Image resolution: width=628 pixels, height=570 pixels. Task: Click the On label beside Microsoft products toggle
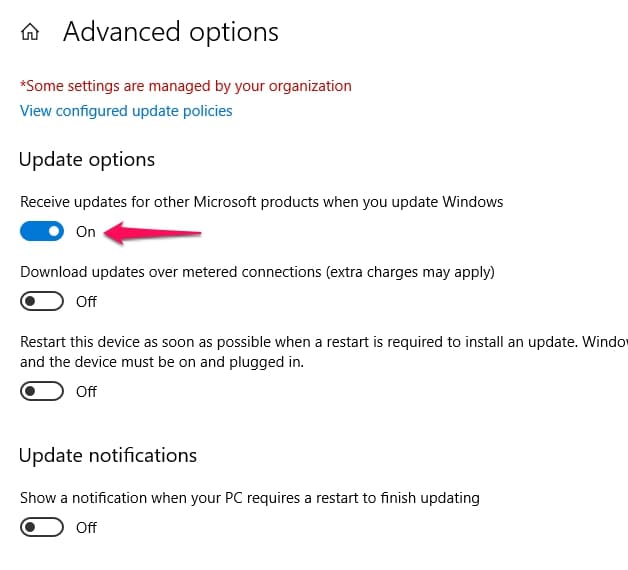click(86, 232)
